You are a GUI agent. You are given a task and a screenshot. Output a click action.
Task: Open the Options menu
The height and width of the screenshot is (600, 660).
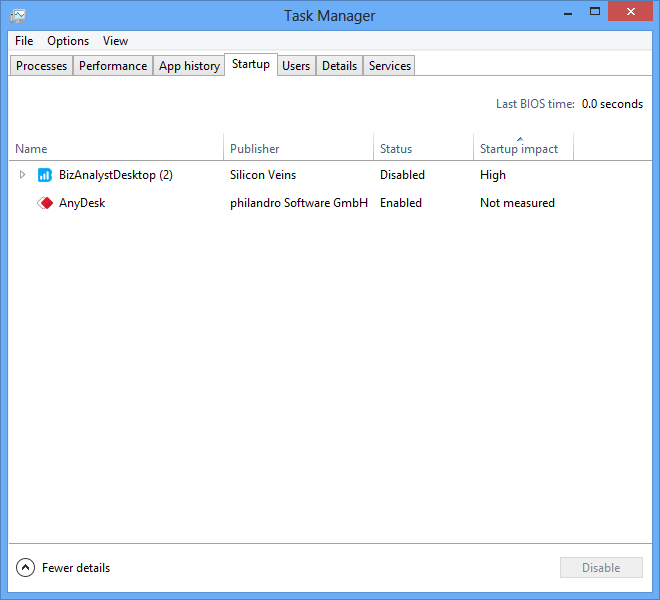[x=68, y=41]
